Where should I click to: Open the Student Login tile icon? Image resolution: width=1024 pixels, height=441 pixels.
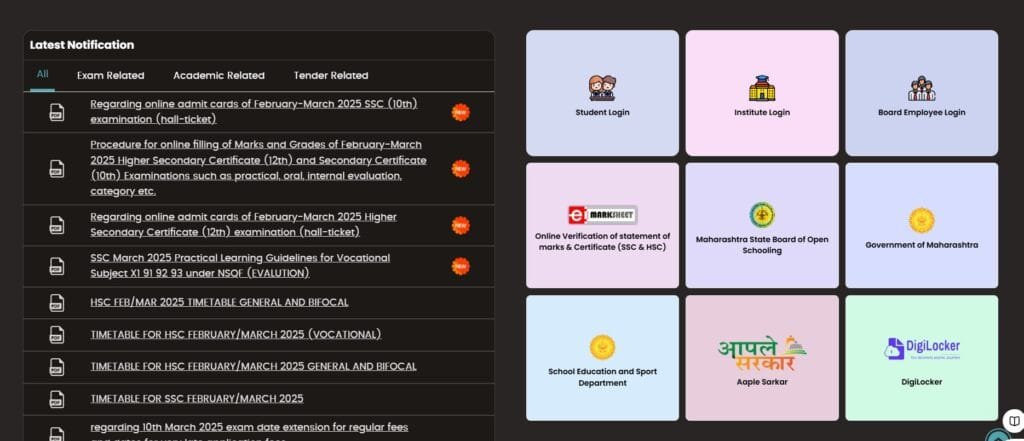coord(602,88)
